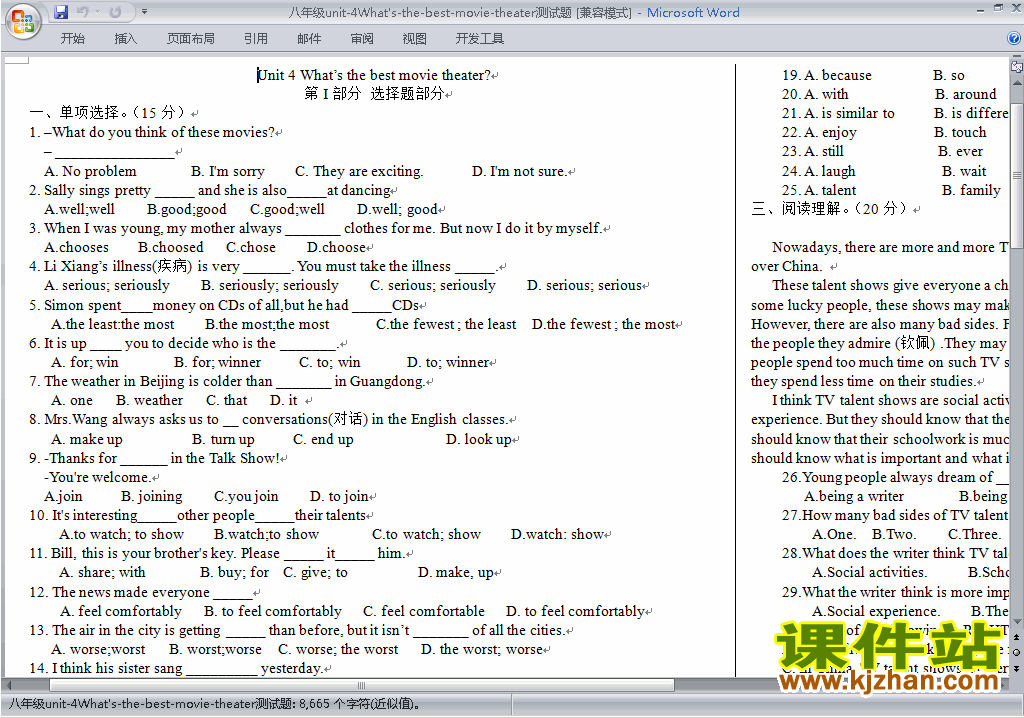Click the Previous Page double-arrow button

point(1017,636)
